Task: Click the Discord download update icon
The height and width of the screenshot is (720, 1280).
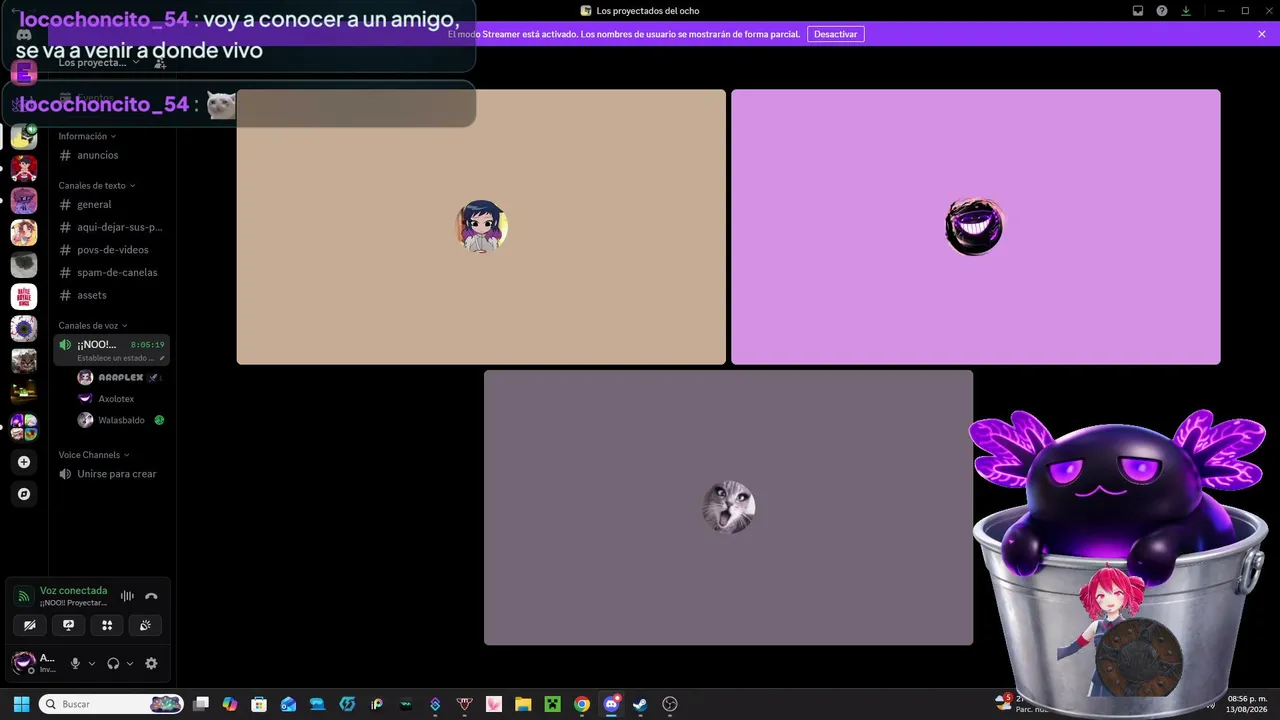Action: point(1186,11)
